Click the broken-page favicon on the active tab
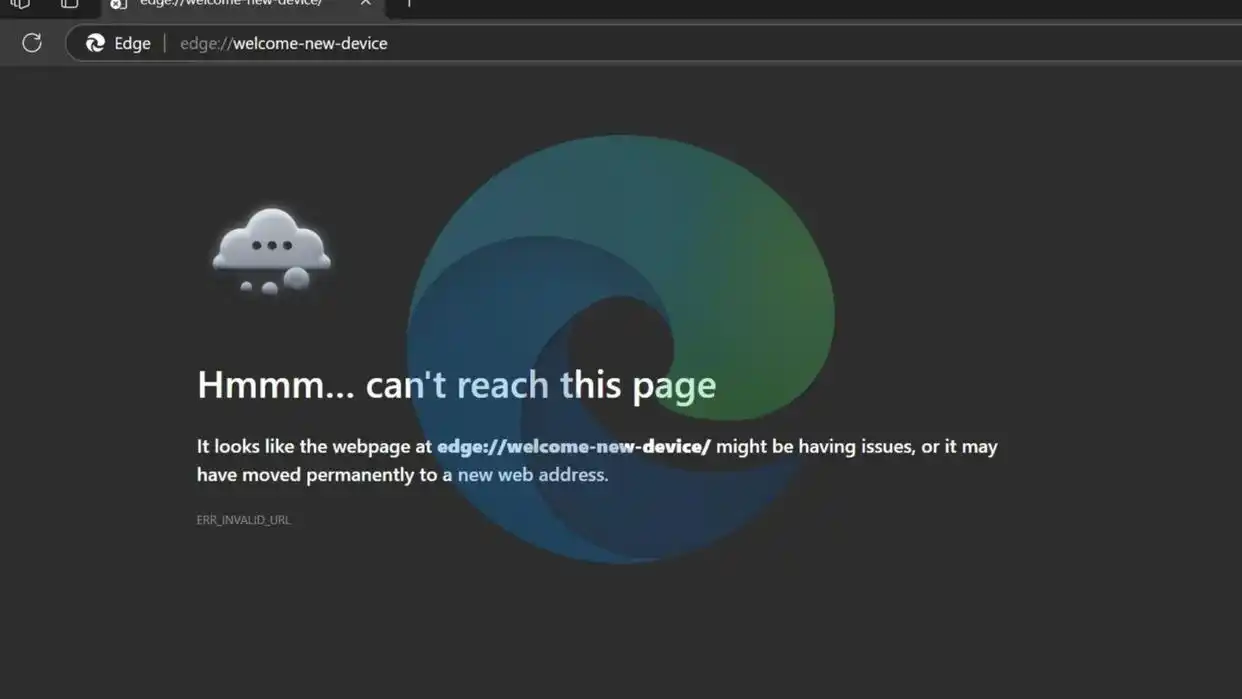Viewport: 1242px width, 699px height. pos(118,4)
